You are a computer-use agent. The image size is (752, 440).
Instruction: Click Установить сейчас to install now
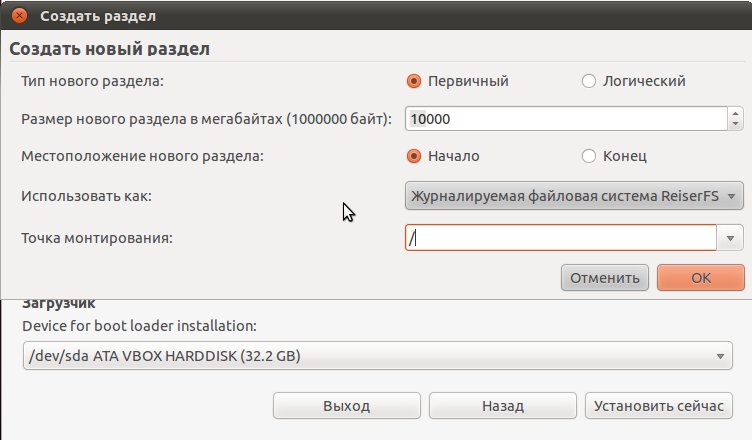[658, 406]
